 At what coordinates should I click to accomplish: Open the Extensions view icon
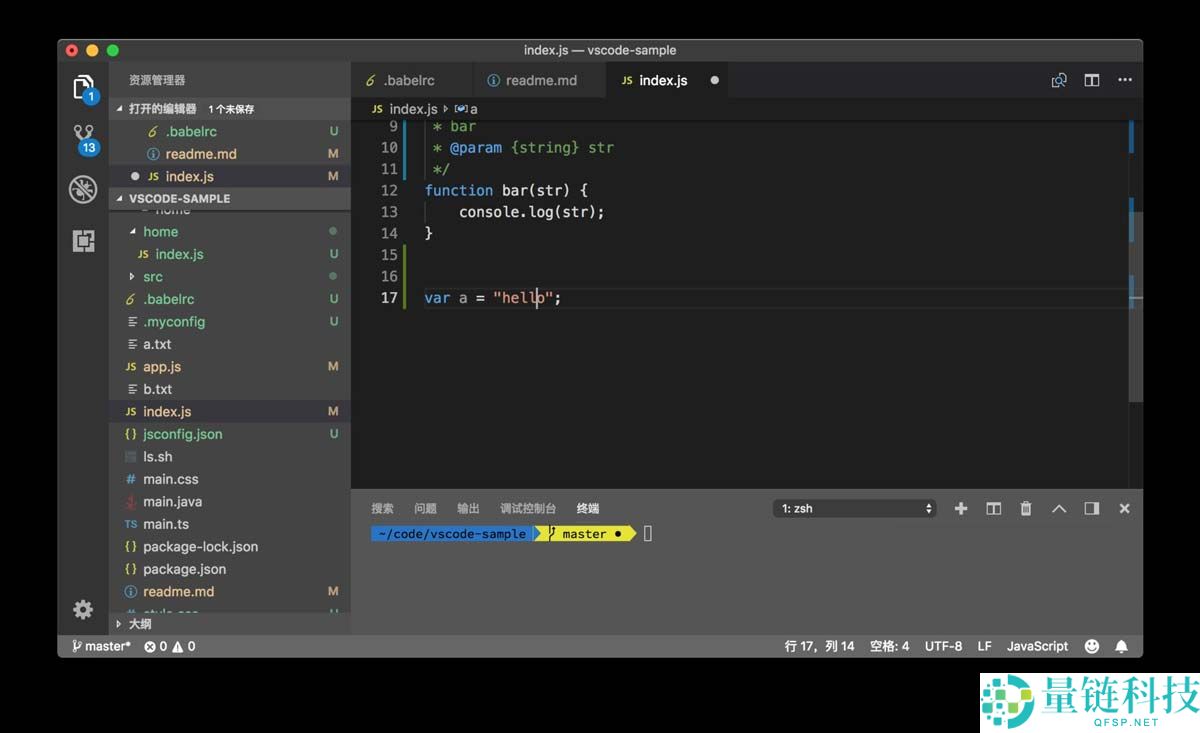(83, 241)
